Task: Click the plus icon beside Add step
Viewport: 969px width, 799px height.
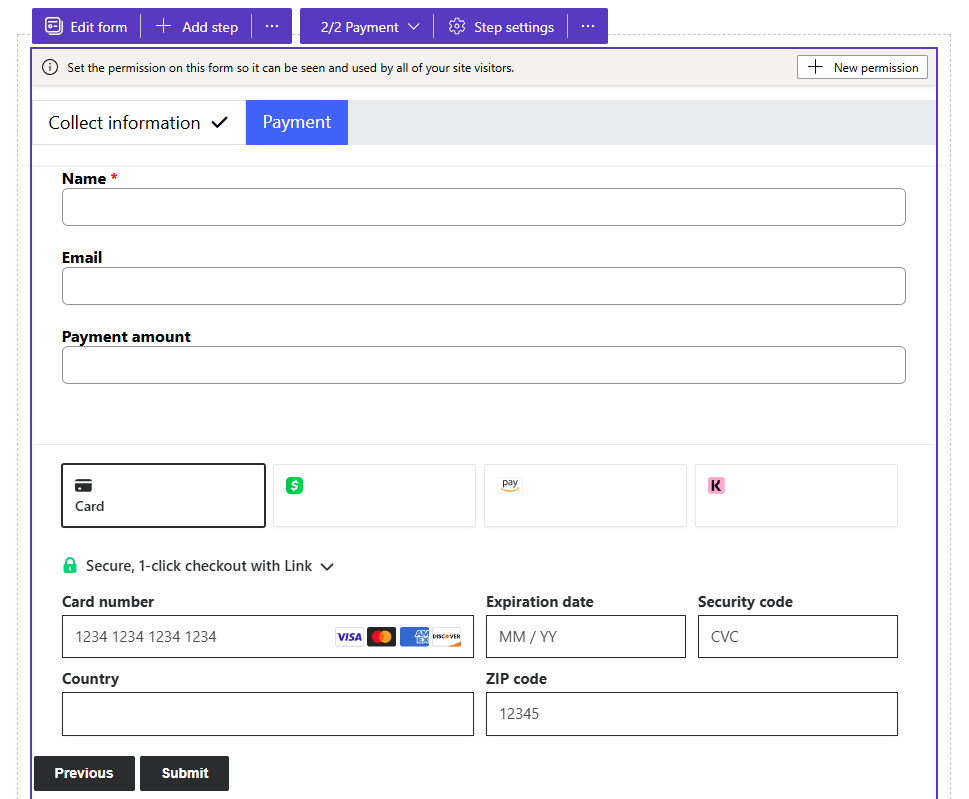Action: tap(163, 26)
